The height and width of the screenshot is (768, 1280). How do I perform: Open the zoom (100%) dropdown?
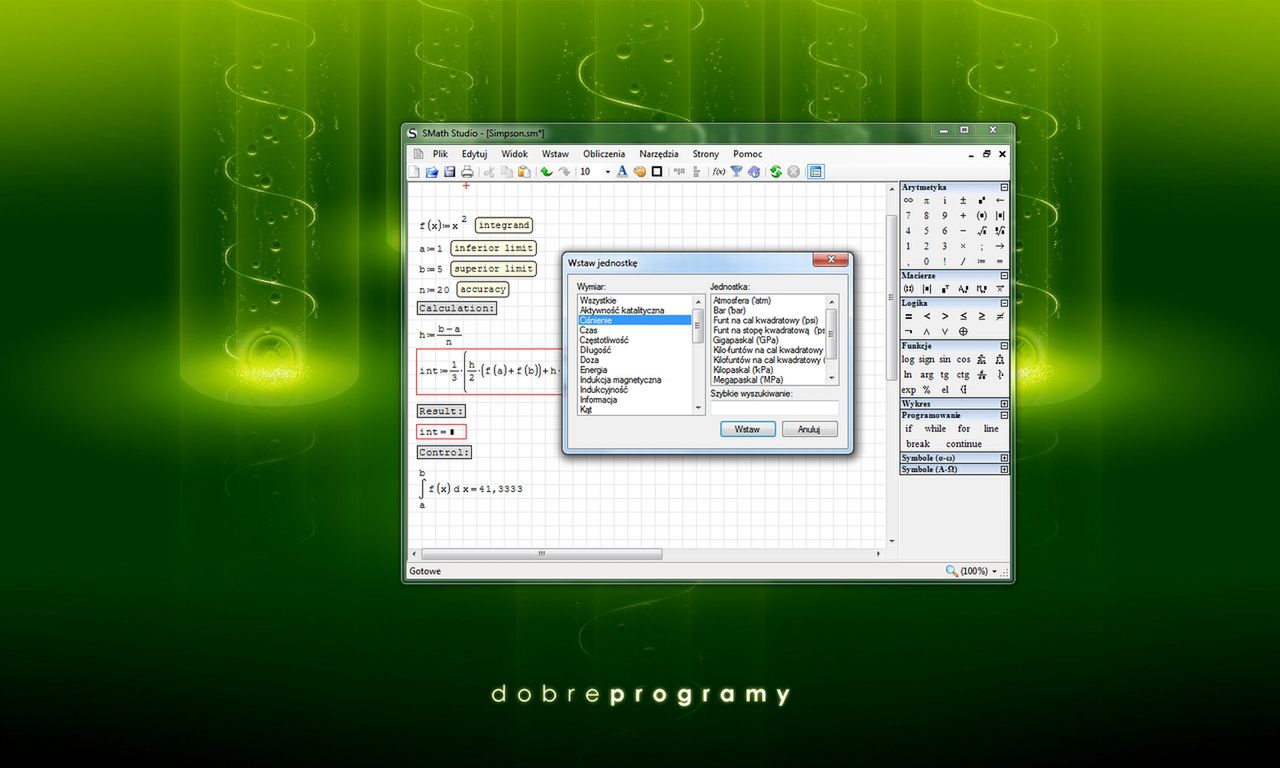pyautogui.click(x=994, y=572)
